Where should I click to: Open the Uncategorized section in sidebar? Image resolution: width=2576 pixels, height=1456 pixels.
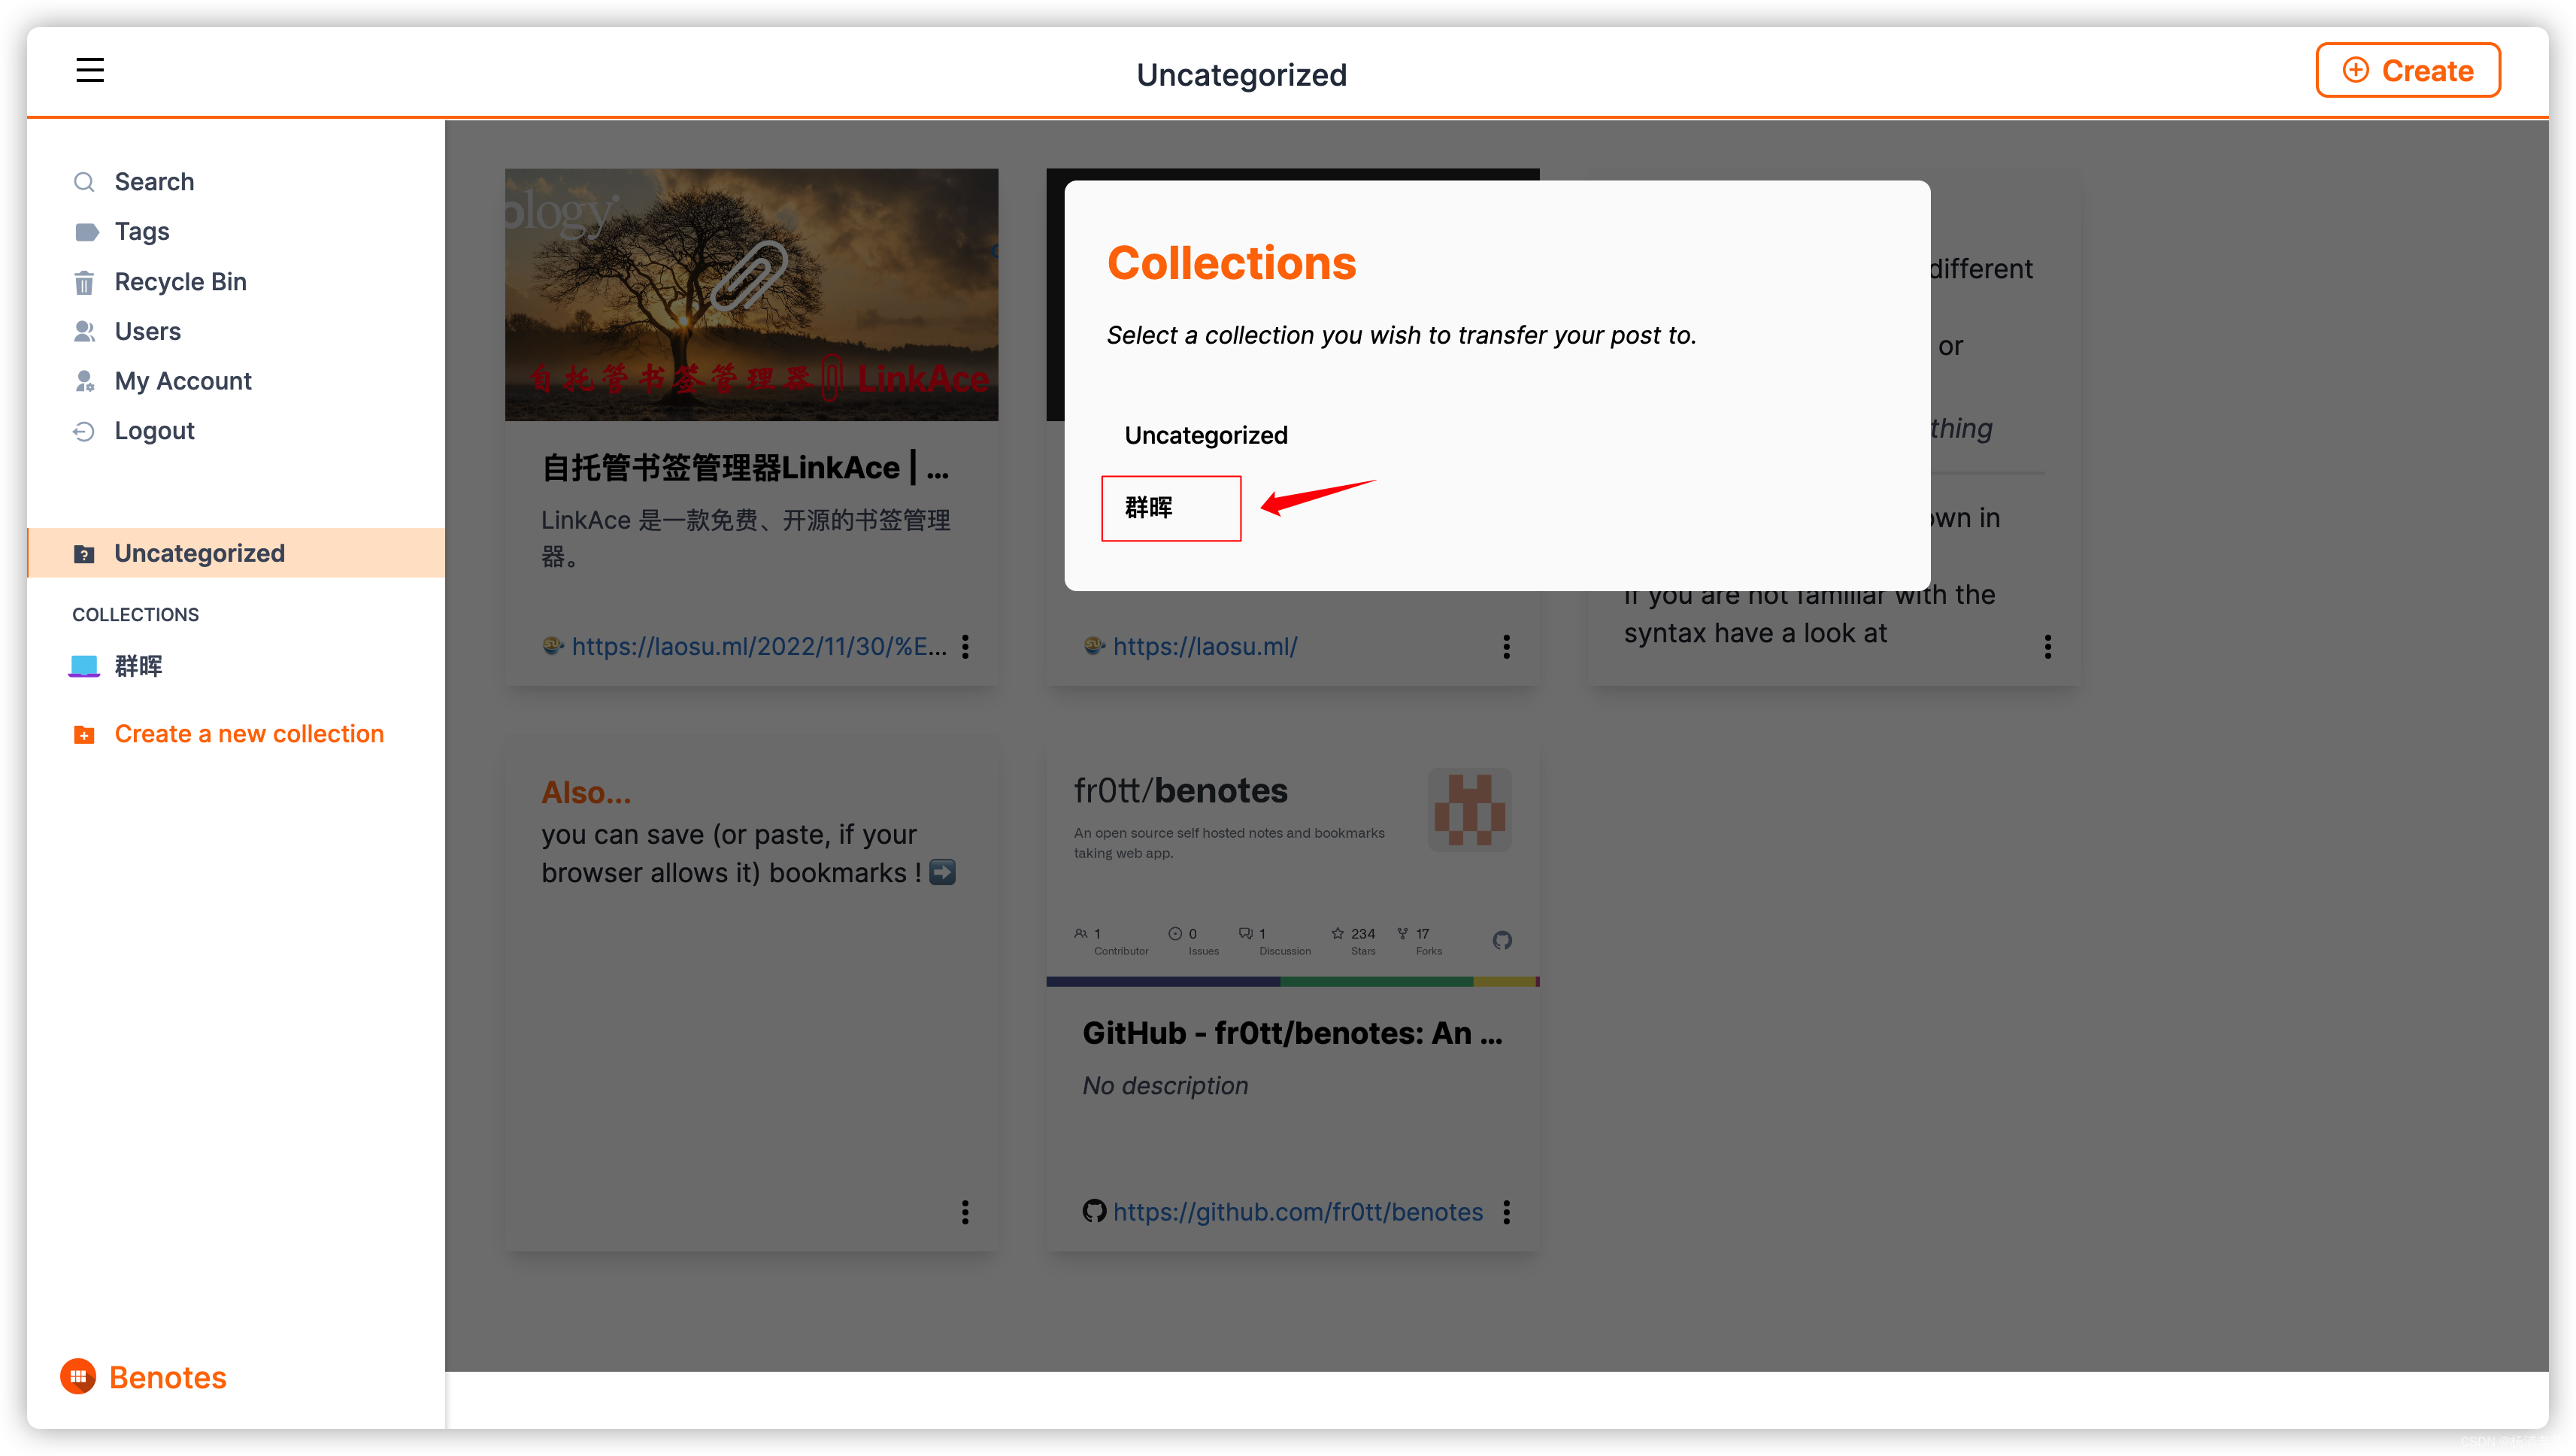[200, 552]
